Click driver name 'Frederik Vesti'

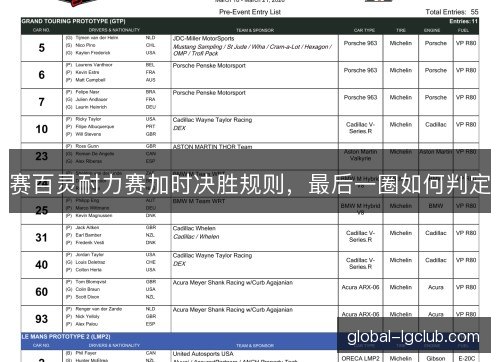[90, 243]
